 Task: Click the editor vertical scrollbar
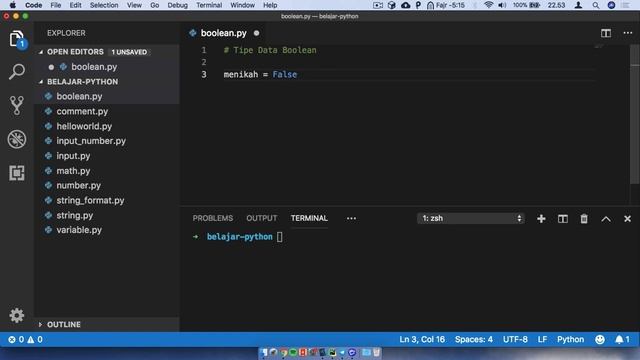pos(635,114)
